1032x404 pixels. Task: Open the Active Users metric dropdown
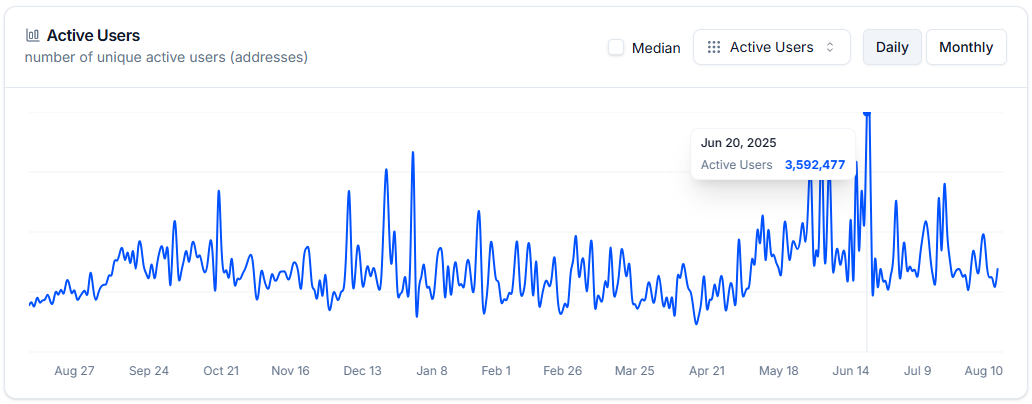[771, 47]
